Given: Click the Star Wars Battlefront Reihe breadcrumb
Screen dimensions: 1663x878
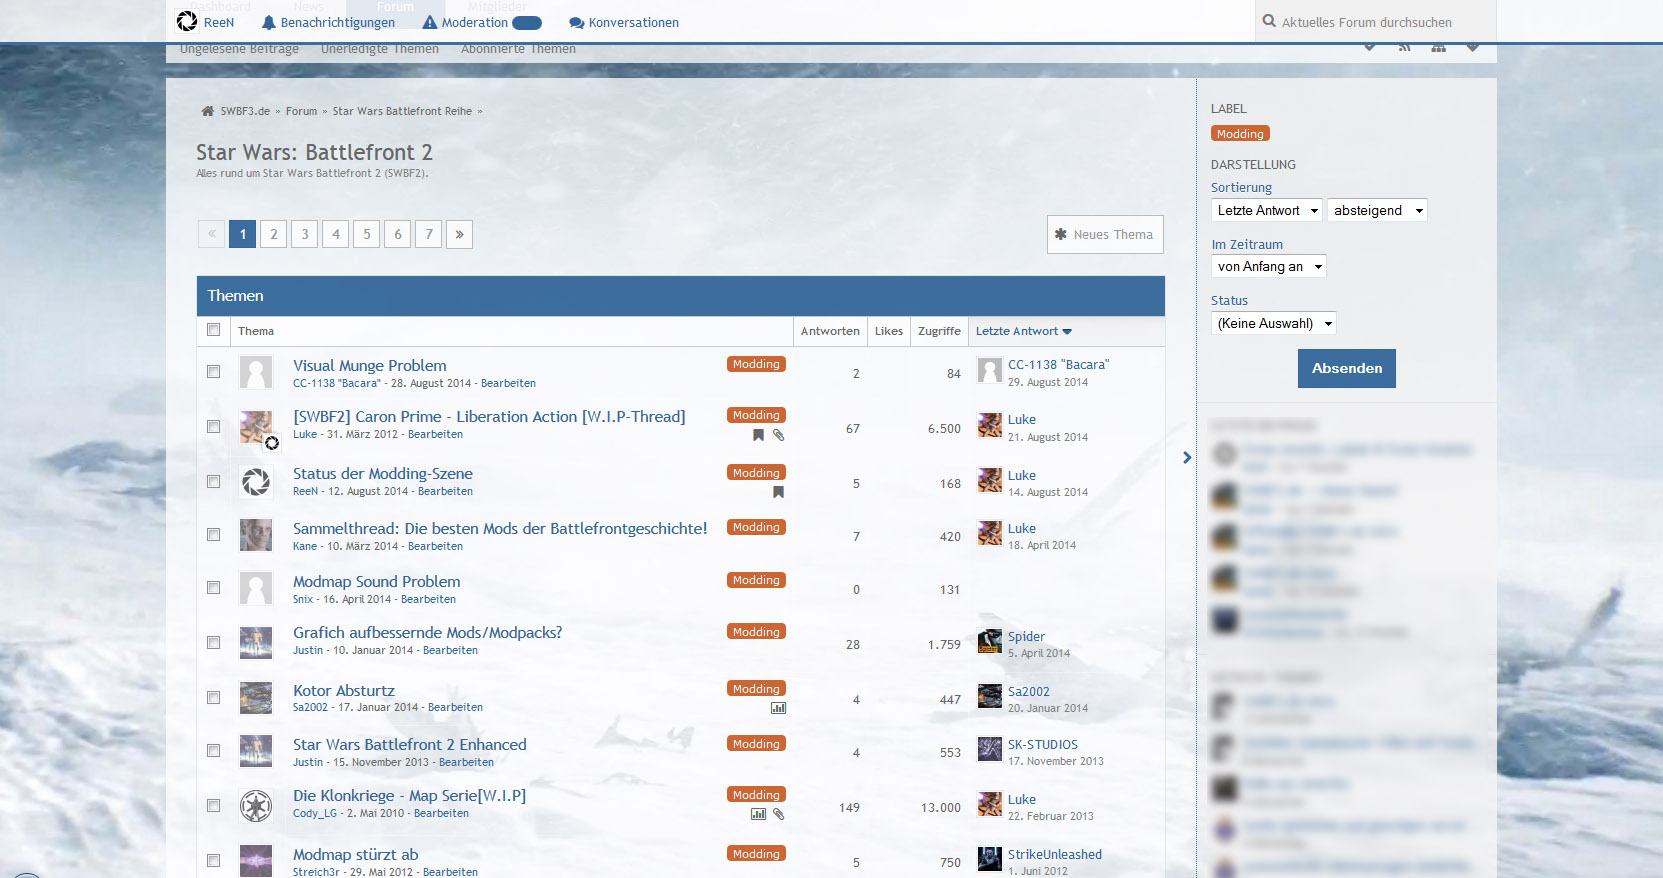Looking at the screenshot, I should tap(402, 111).
